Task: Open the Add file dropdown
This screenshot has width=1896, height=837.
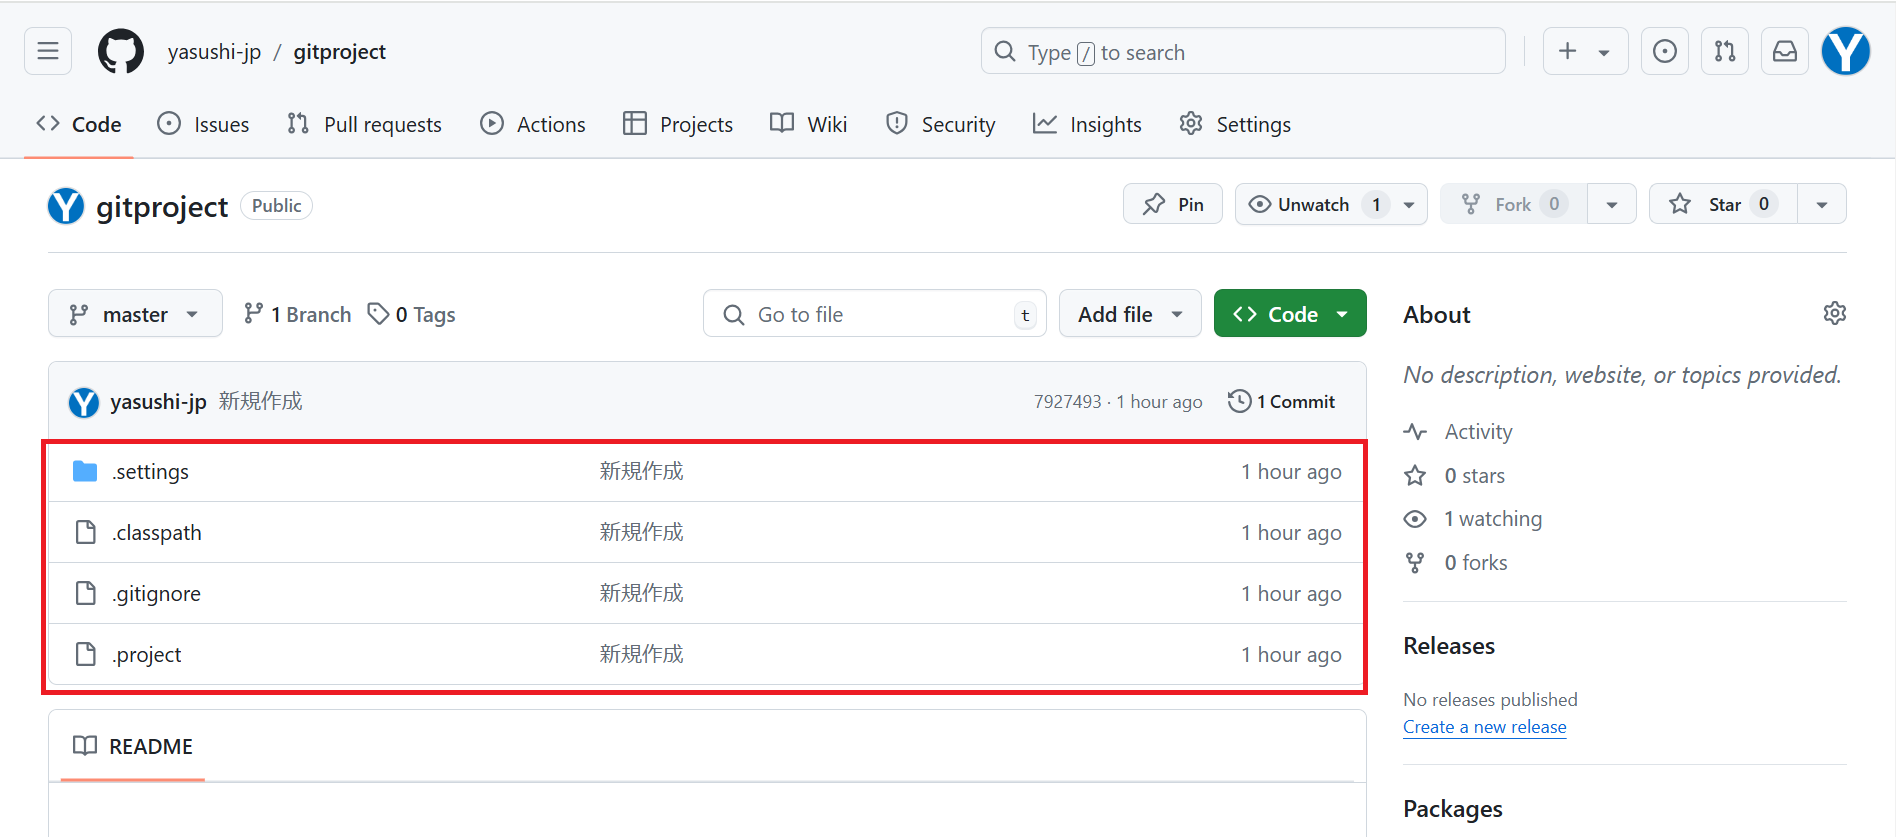Action: click(x=1130, y=314)
